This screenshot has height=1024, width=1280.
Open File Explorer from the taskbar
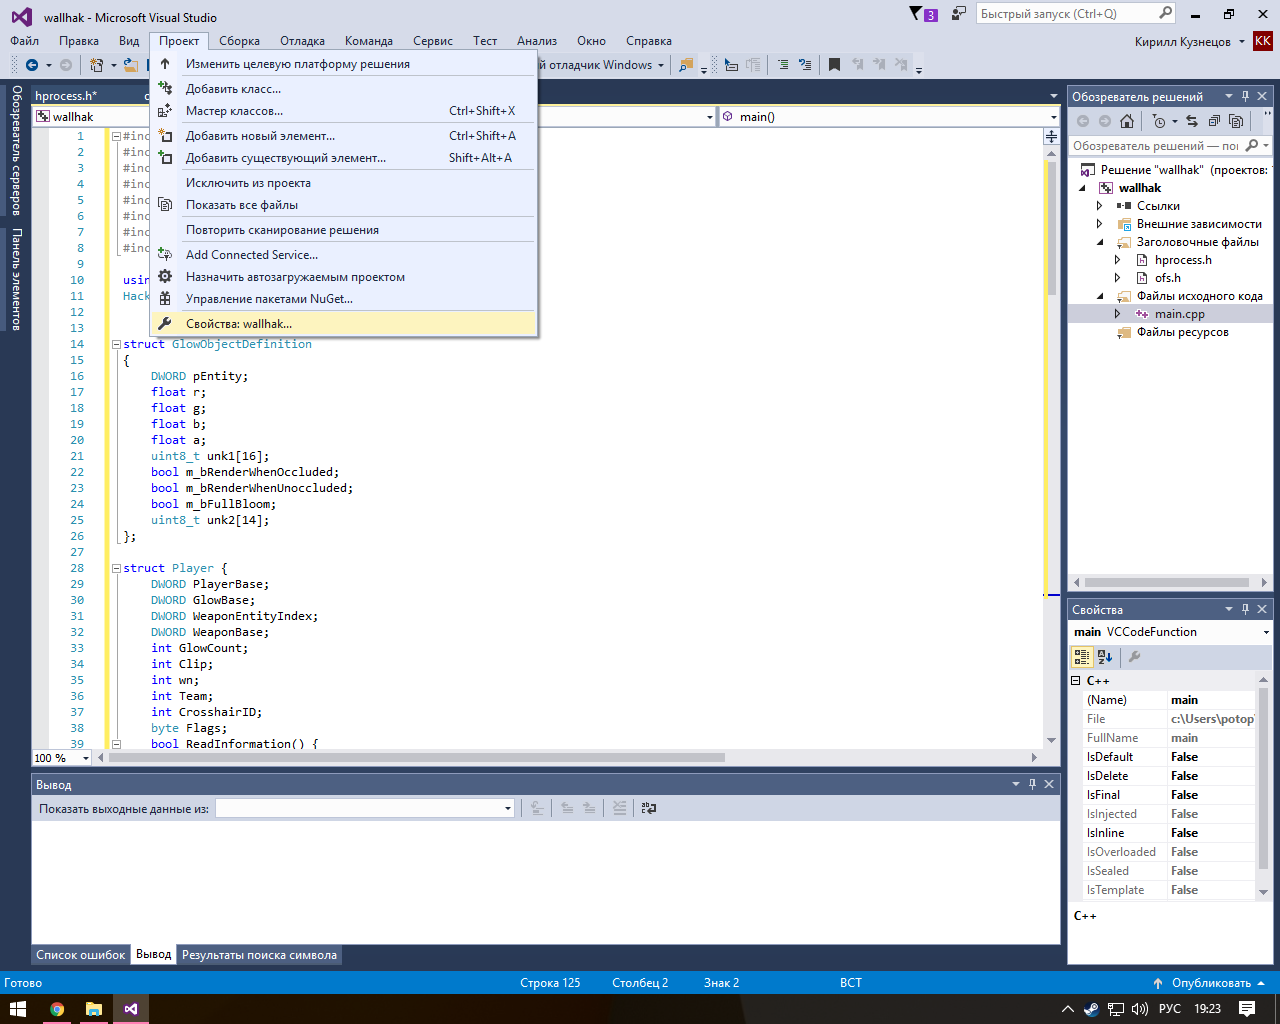click(94, 1009)
